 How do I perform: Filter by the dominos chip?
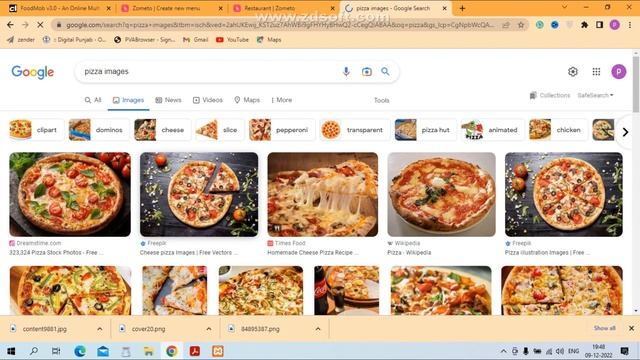(99, 130)
